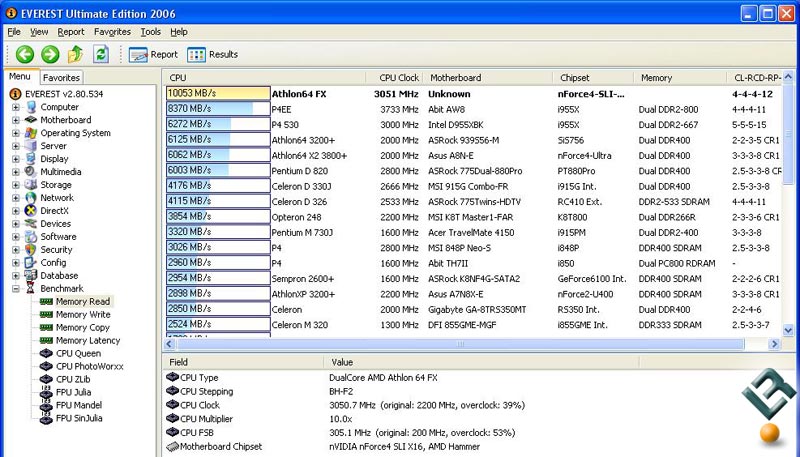The image size is (800, 457).
Task: Select the Computer icon in tree
Action: [x=31, y=107]
